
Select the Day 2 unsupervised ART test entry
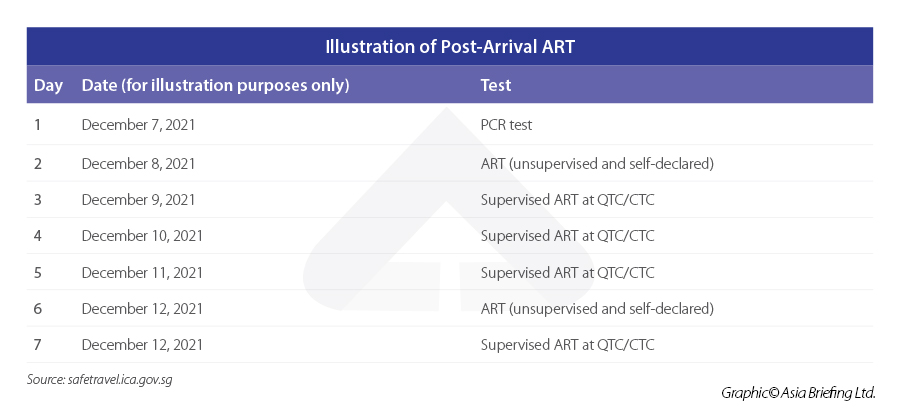[x=597, y=163]
